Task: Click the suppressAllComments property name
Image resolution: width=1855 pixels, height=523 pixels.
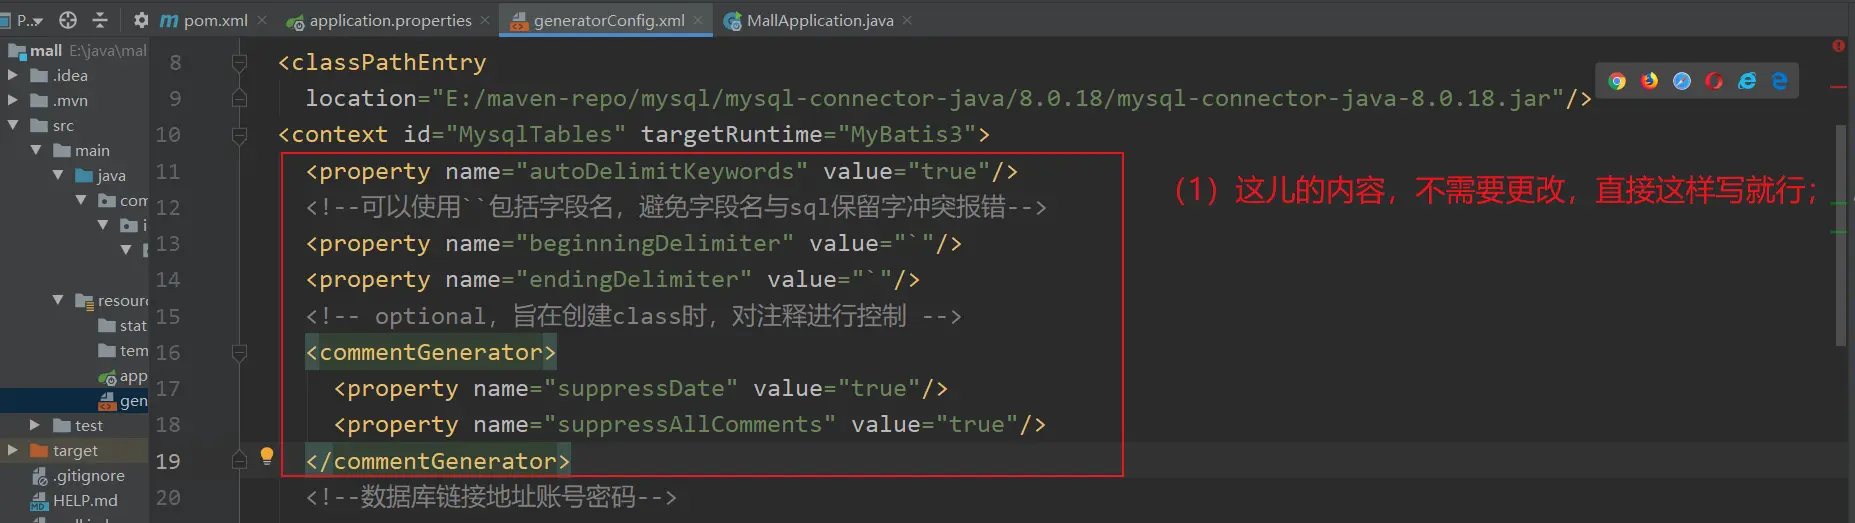Action: point(689,424)
